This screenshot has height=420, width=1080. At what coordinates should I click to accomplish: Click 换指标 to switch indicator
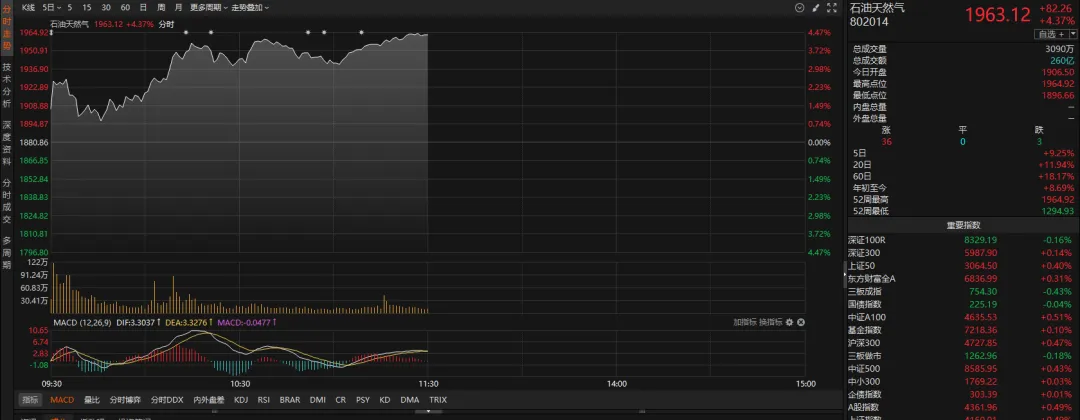coord(771,322)
